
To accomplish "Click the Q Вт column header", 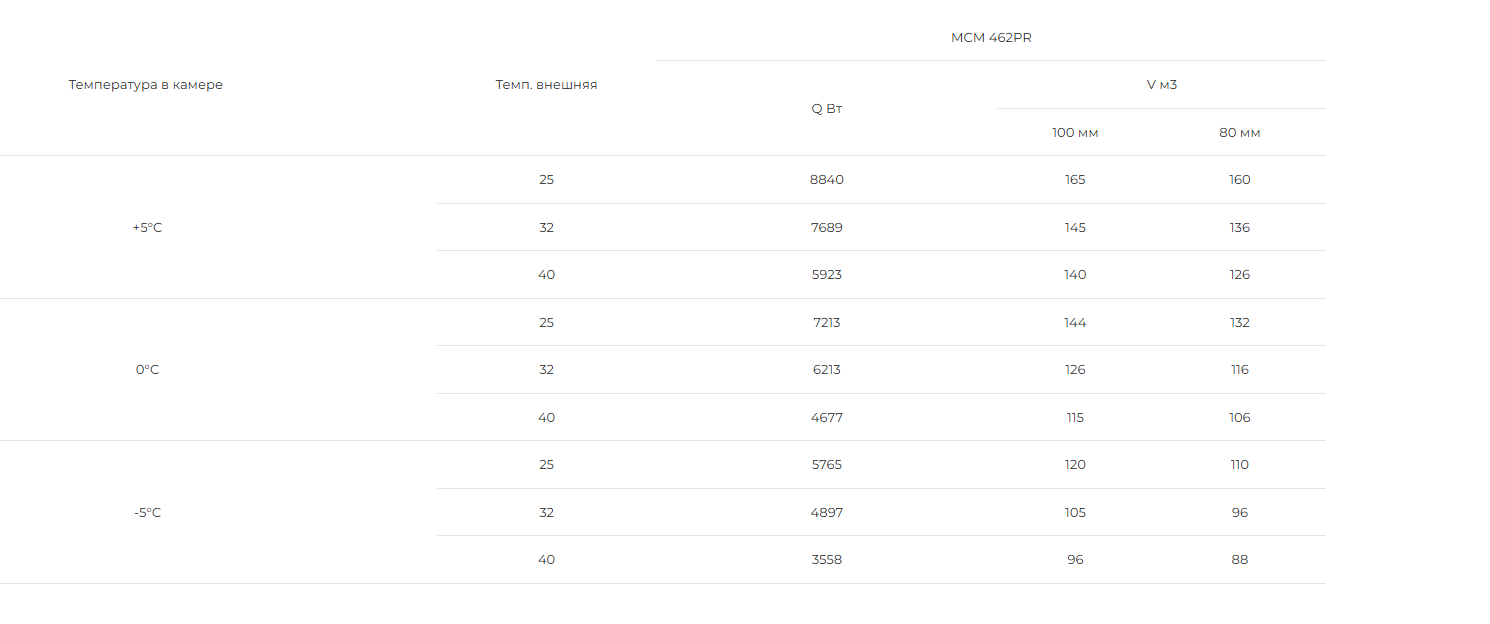I will pos(827,109).
